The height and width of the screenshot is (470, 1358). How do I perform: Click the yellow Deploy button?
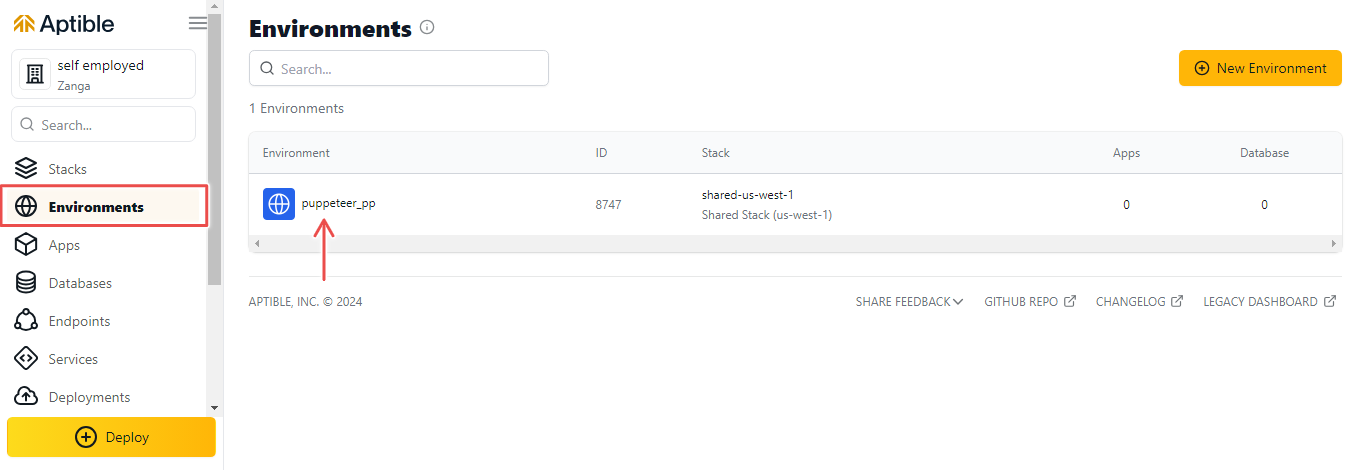111,437
